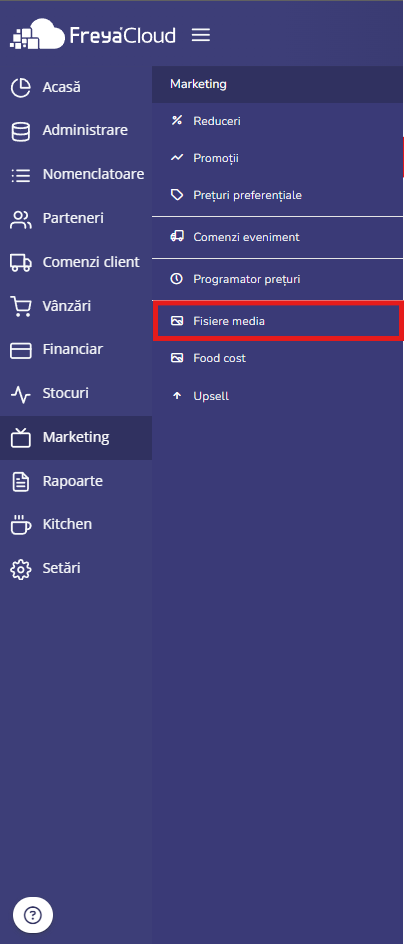The width and height of the screenshot is (404, 944).
Task: Click the Administrare database icon
Action: (21, 131)
